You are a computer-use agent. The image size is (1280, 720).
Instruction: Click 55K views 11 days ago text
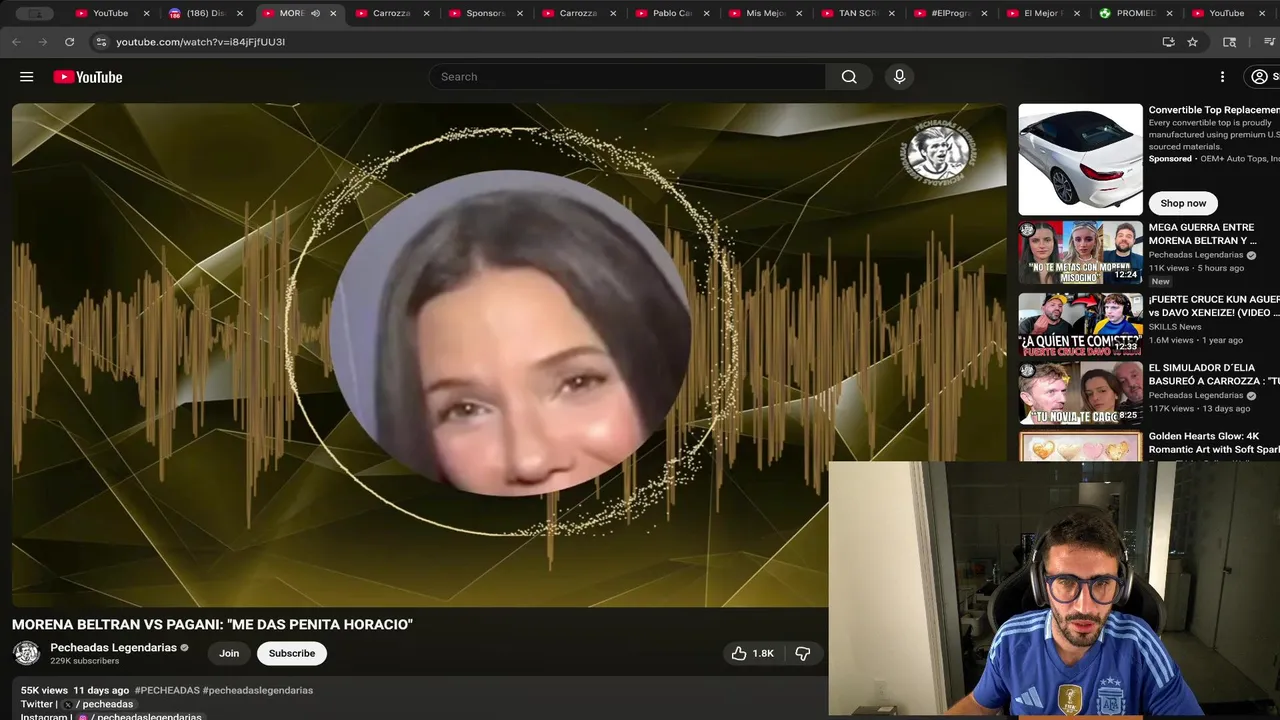click(x=75, y=690)
